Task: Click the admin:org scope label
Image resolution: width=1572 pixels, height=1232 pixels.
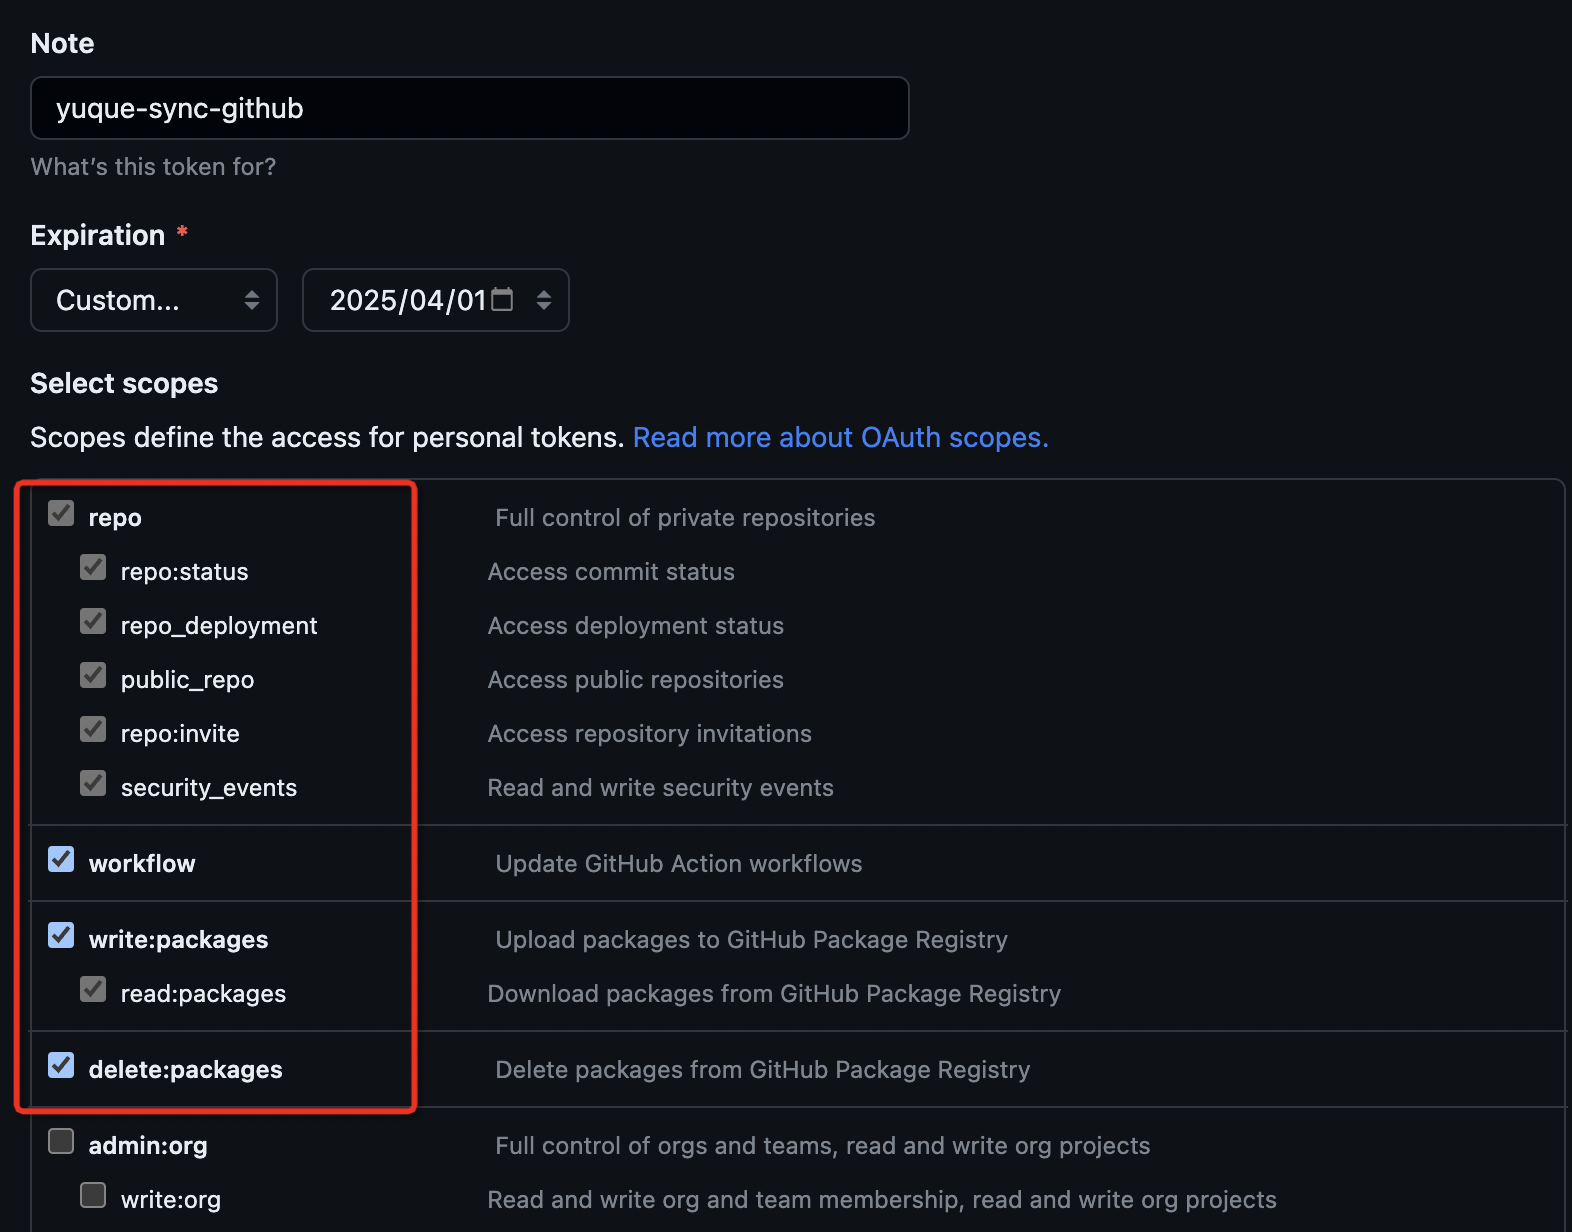Action: [148, 1146]
